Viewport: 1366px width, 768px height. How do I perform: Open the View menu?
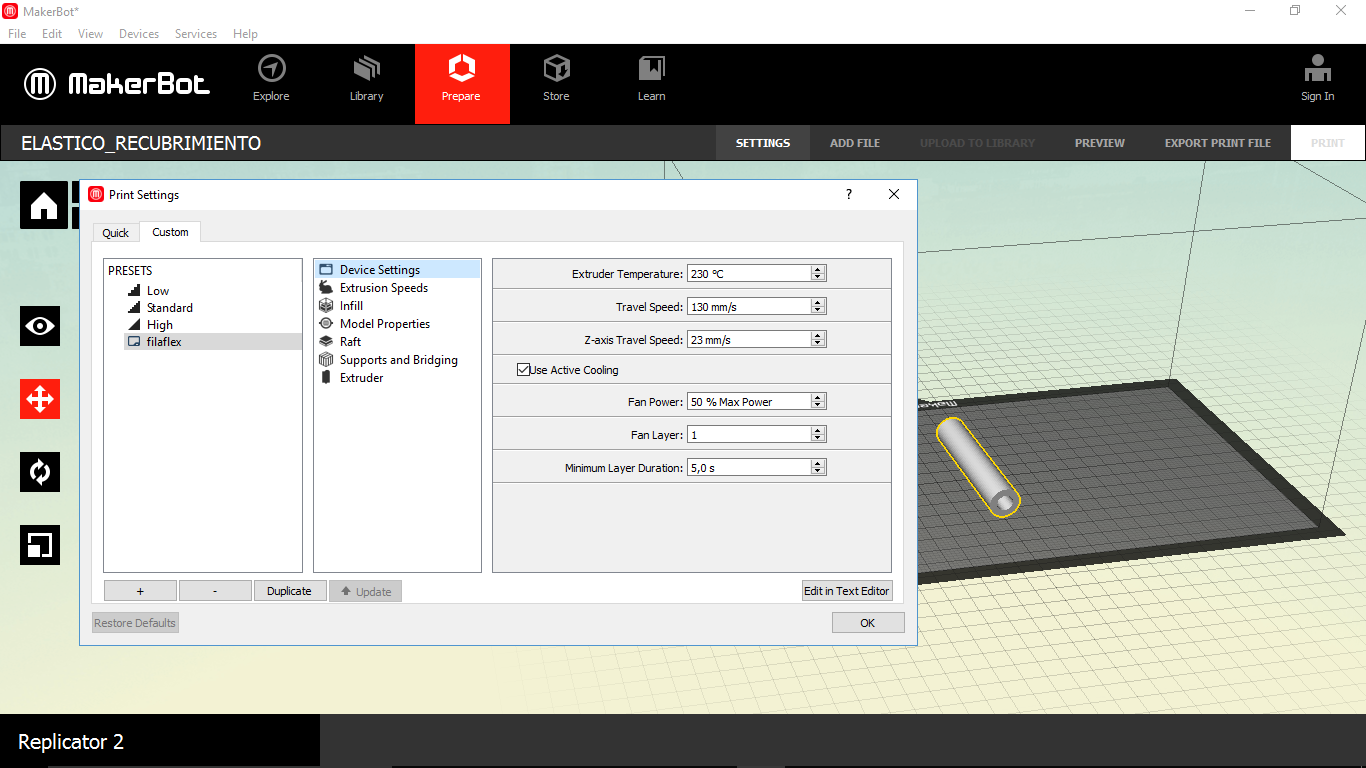pyautogui.click(x=91, y=33)
